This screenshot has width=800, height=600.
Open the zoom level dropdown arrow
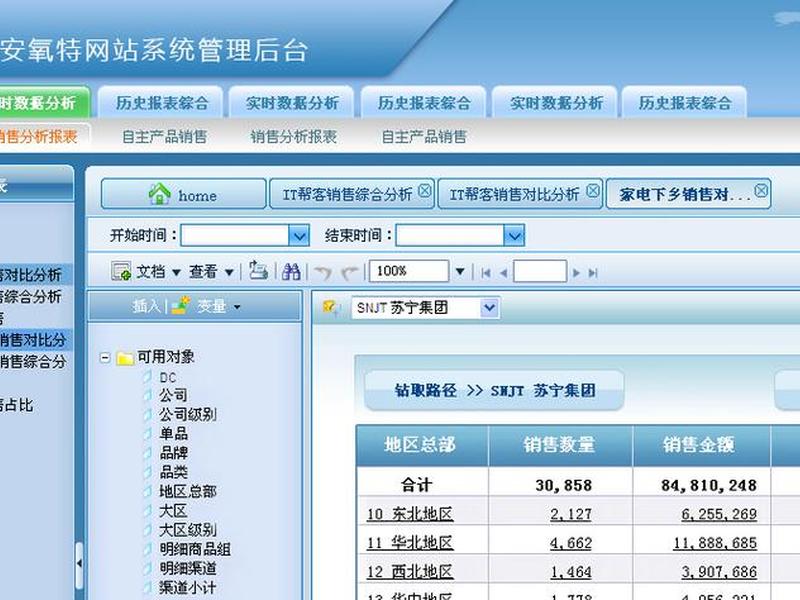click(460, 271)
